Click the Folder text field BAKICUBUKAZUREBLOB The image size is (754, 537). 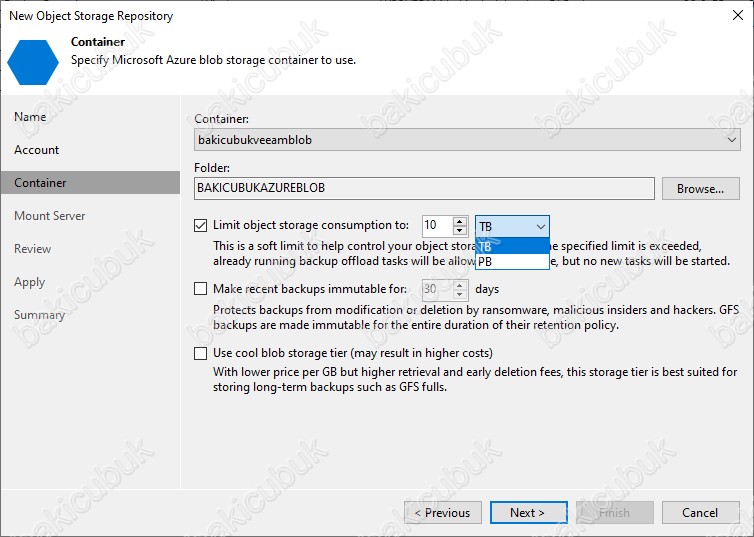point(424,188)
